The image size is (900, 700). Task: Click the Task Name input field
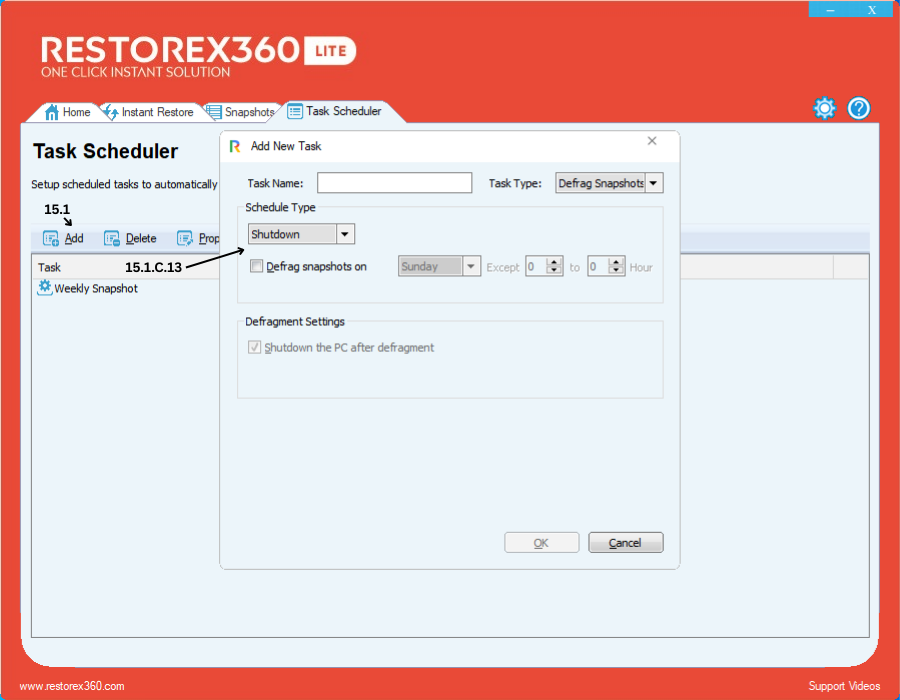click(394, 183)
